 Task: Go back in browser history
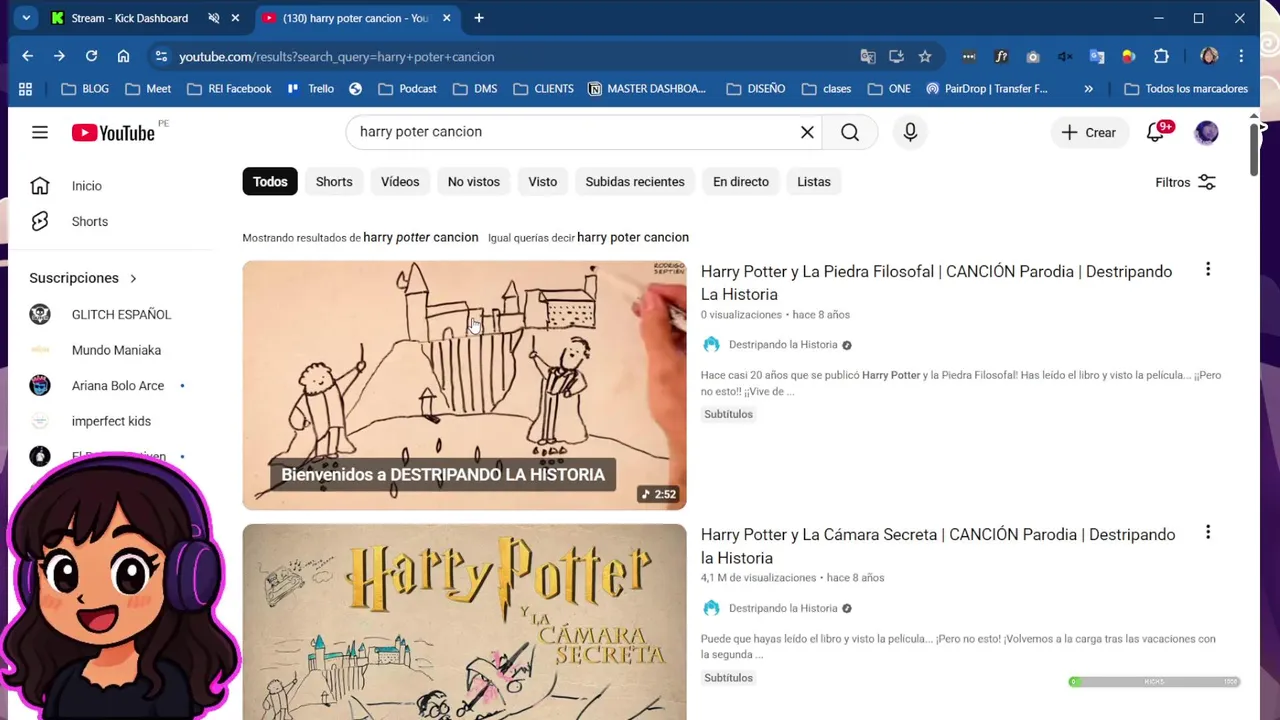click(27, 56)
